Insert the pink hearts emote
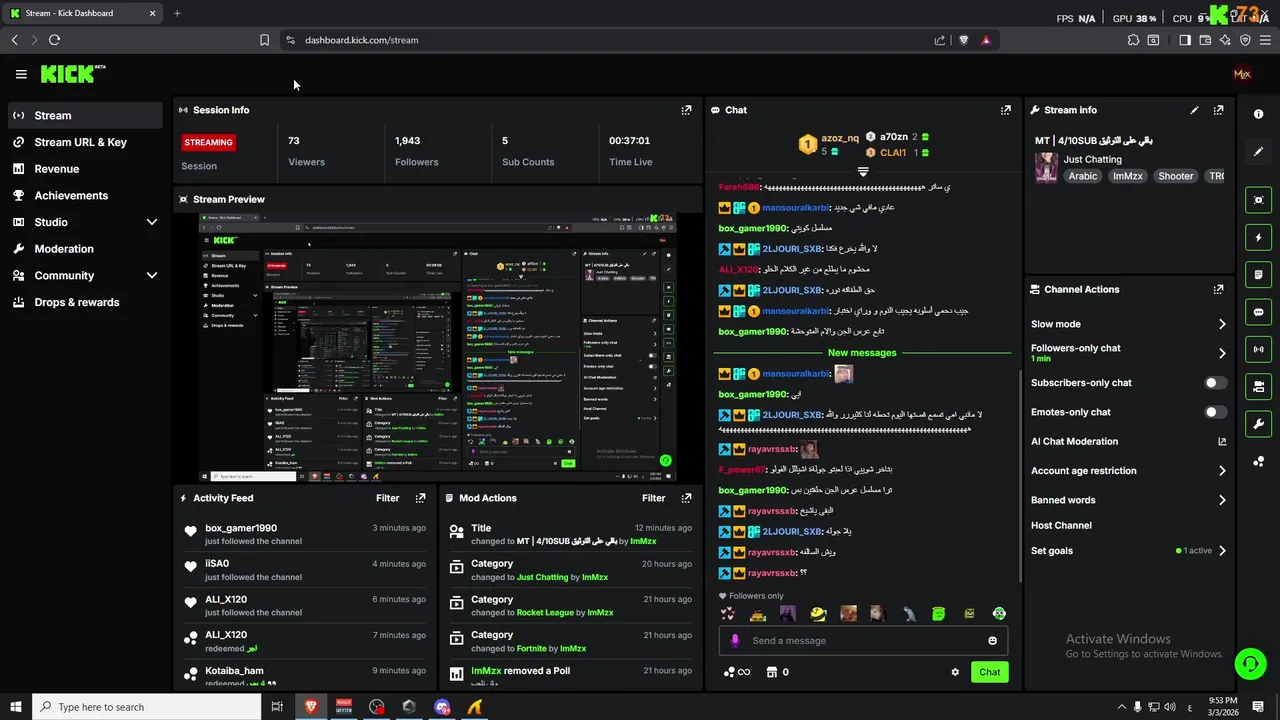 (x=728, y=614)
